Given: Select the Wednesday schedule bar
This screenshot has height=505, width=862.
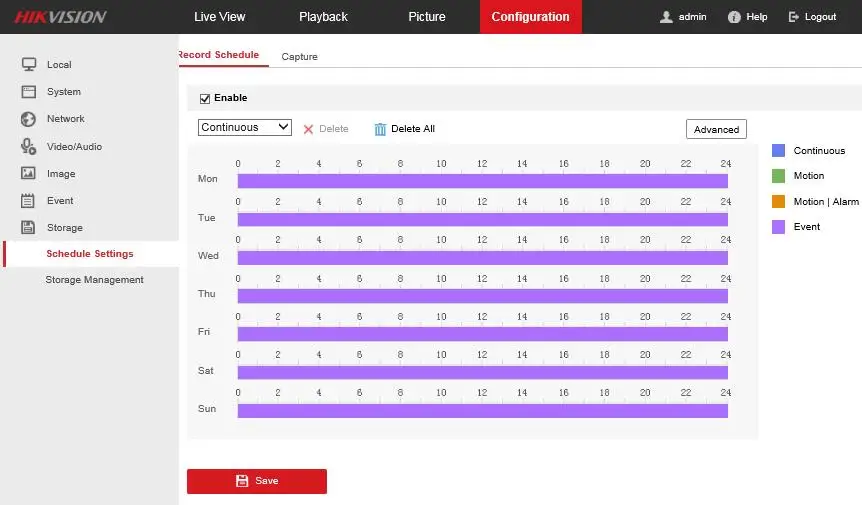Looking at the screenshot, I should point(483,257).
